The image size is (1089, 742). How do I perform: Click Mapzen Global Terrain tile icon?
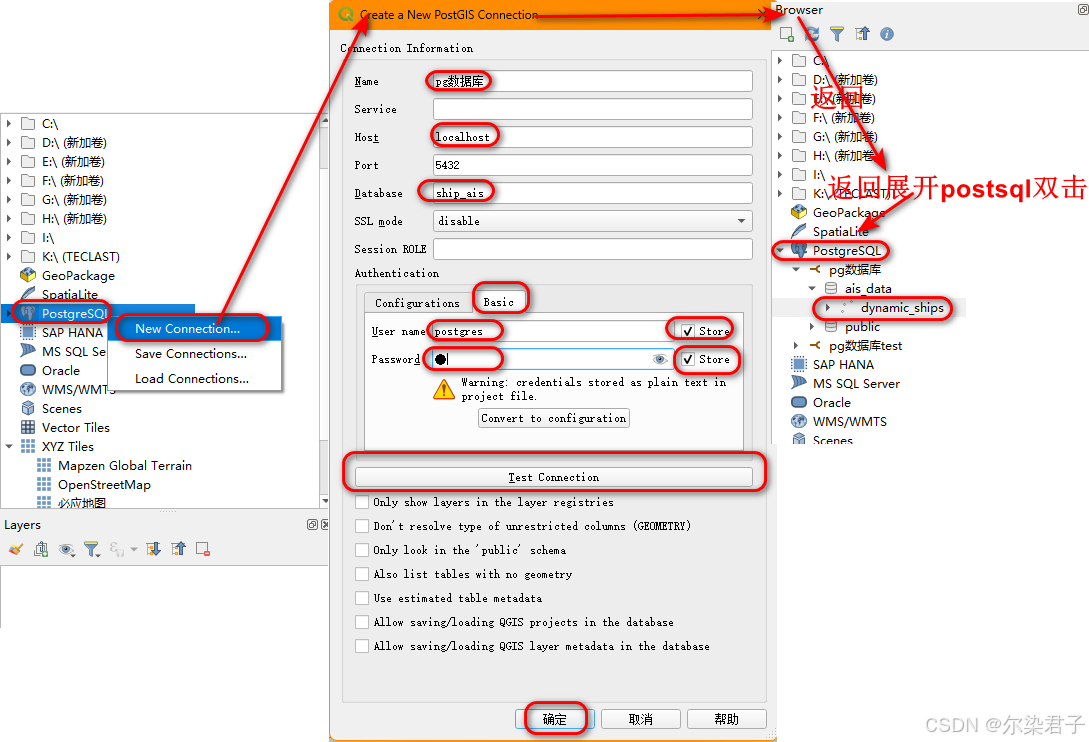pos(44,465)
